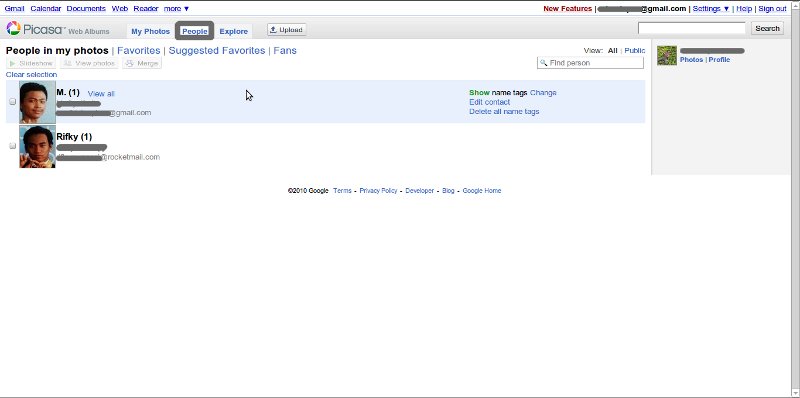Click the top-right search input box

pos(692,28)
